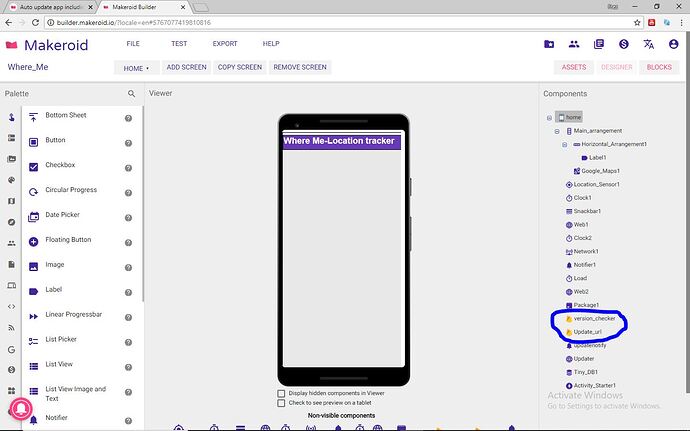Open help for Floating Button component

[x=128, y=243]
